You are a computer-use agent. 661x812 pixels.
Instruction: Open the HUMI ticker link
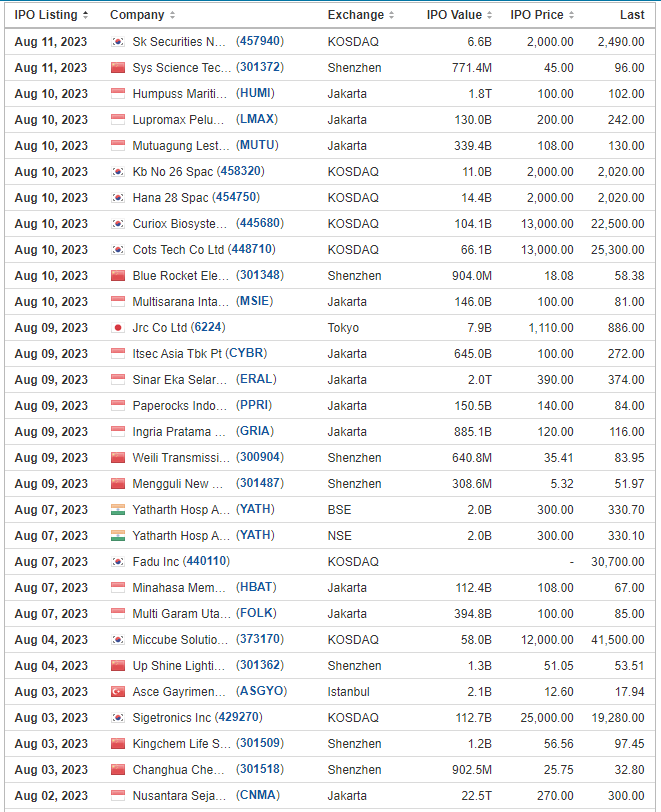pyautogui.click(x=255, y=93)
